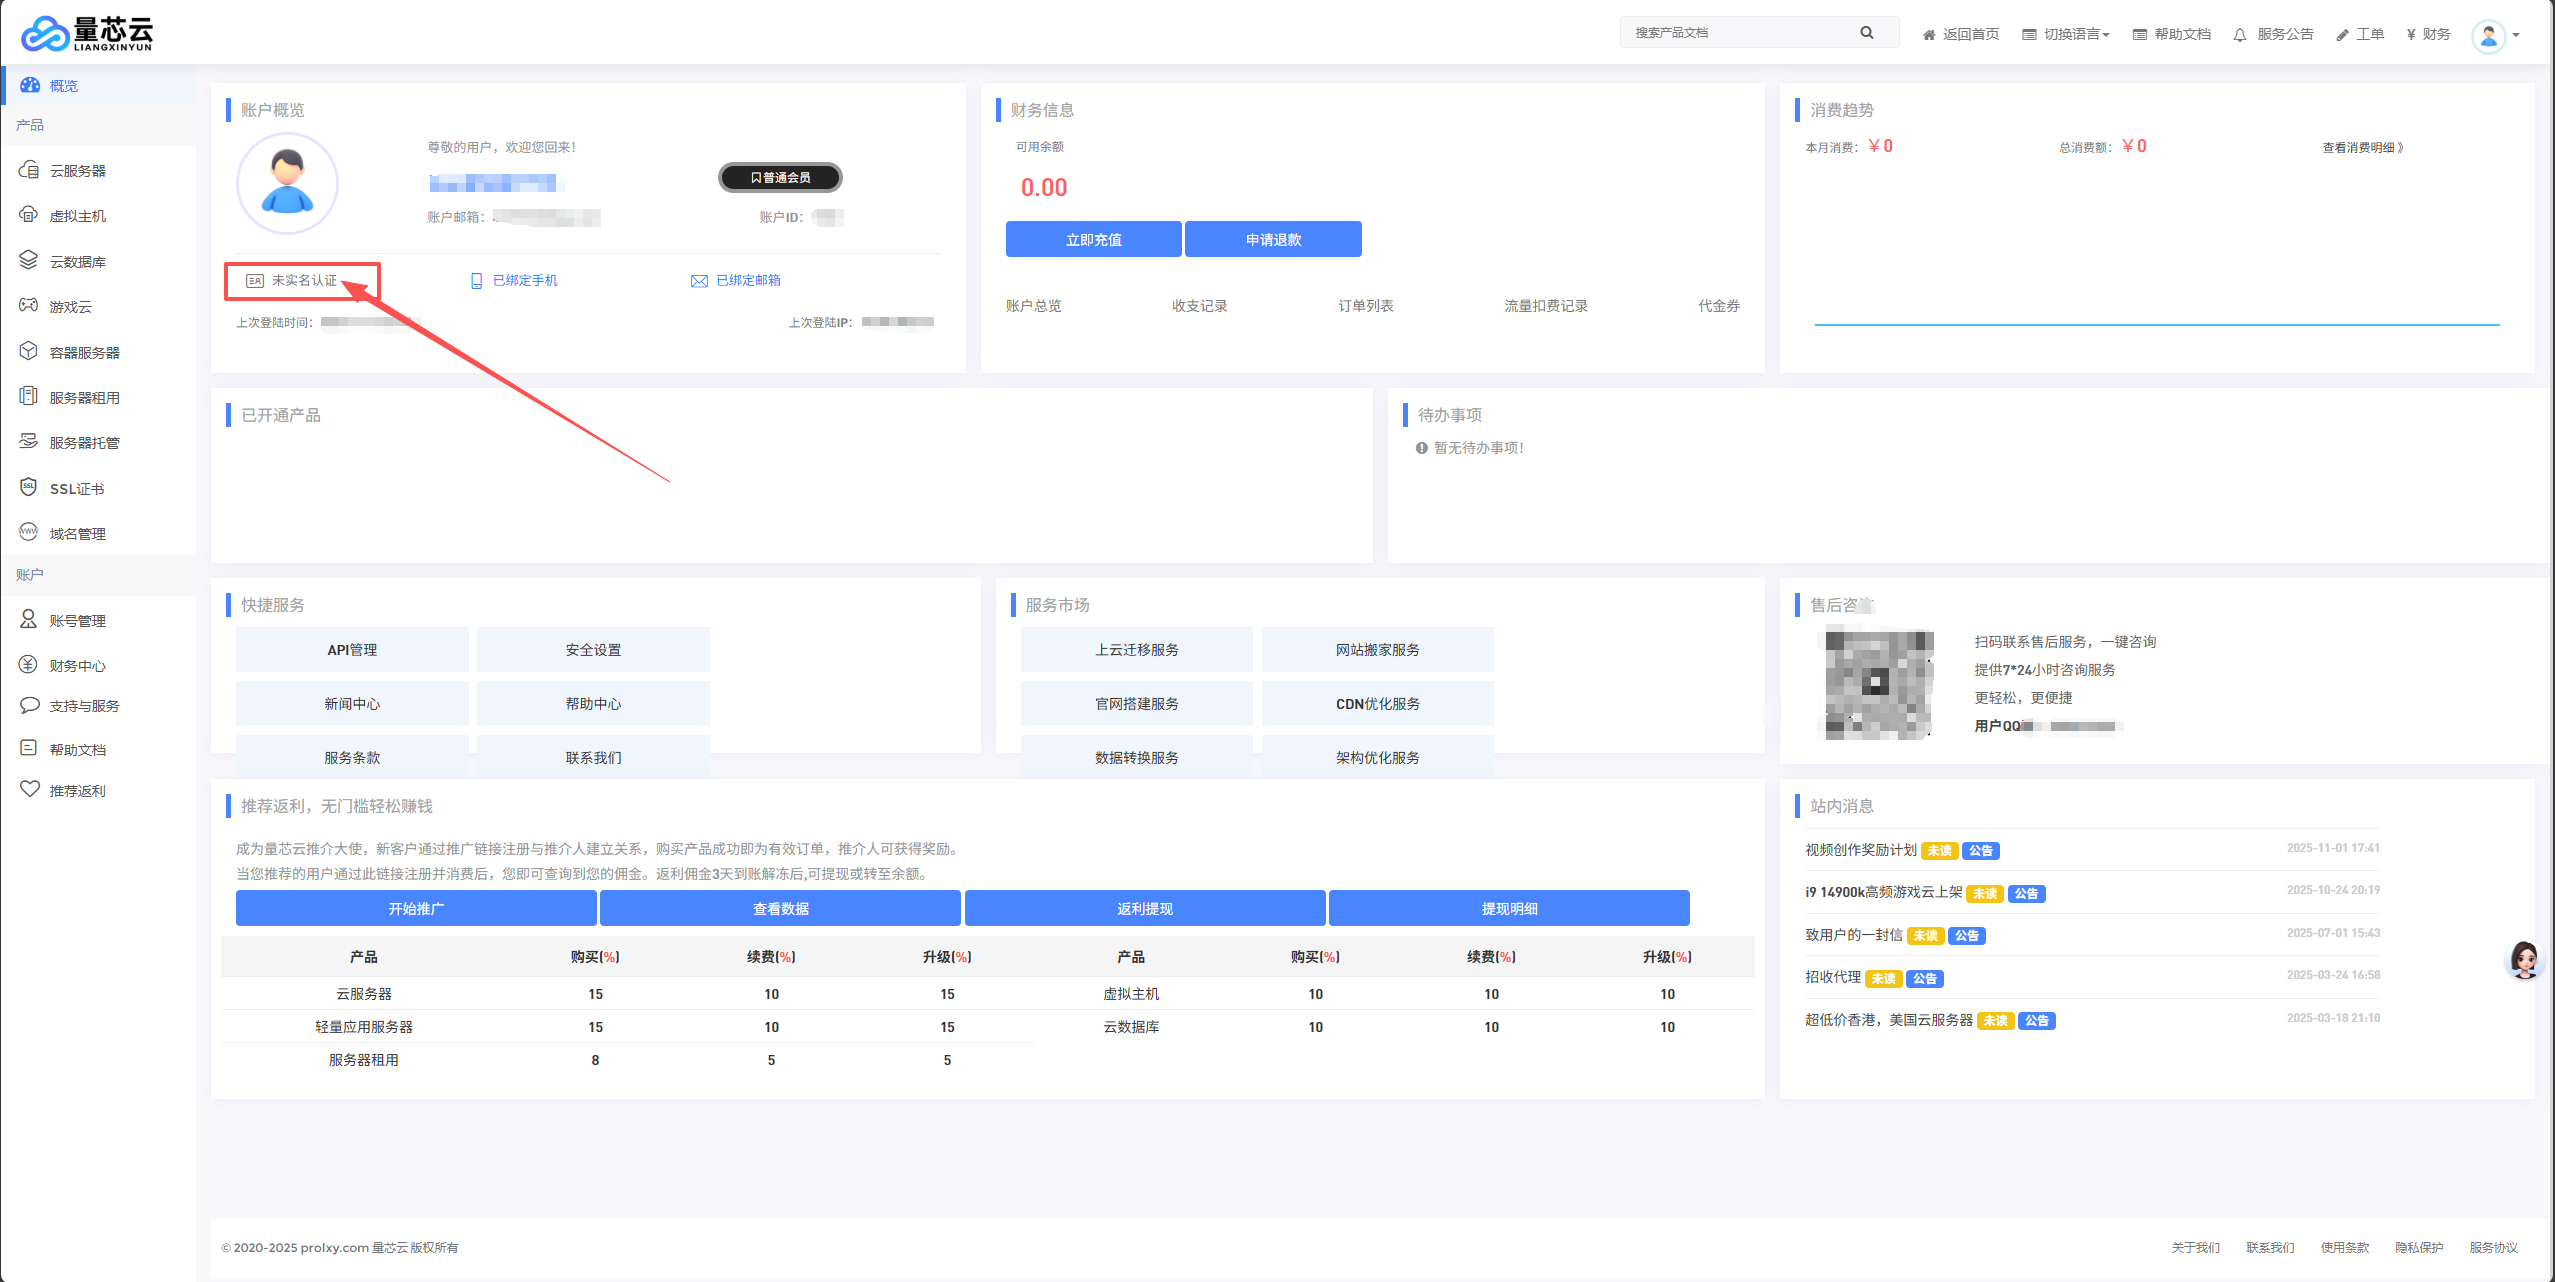
Task: Open the 收支记录 tab
Action: [1199, 306]
